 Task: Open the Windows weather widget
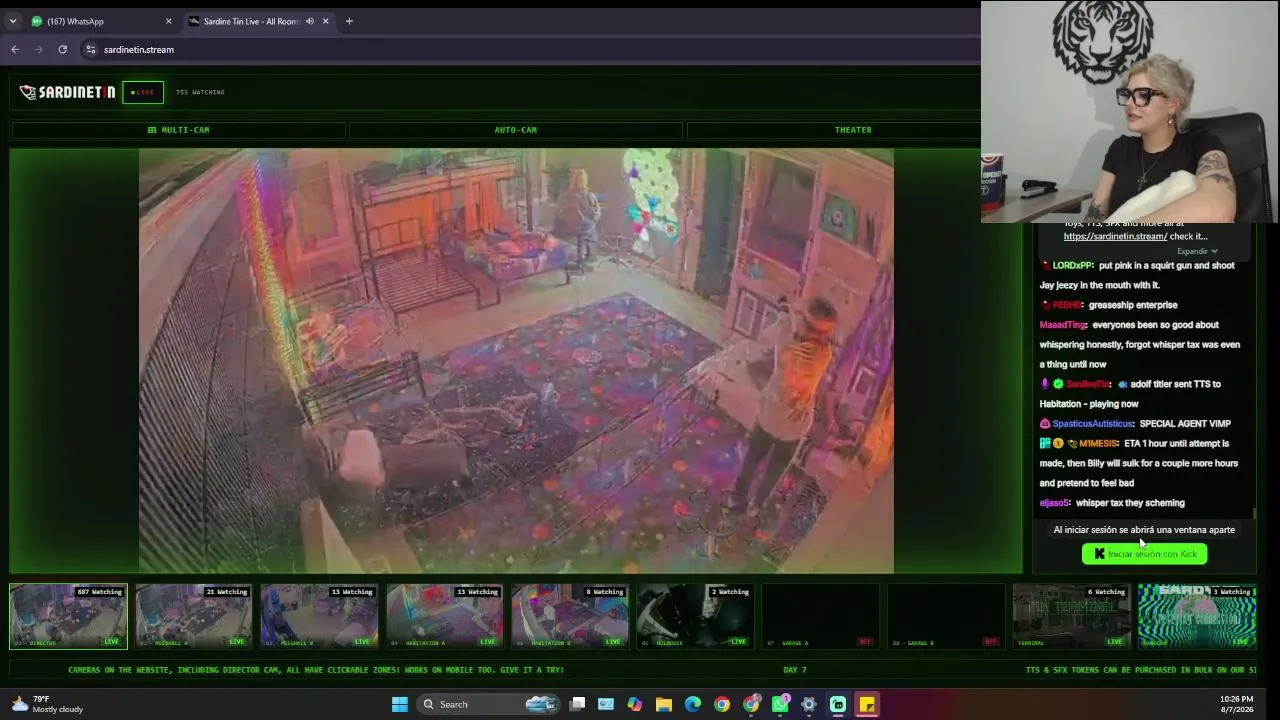(45, 704)
